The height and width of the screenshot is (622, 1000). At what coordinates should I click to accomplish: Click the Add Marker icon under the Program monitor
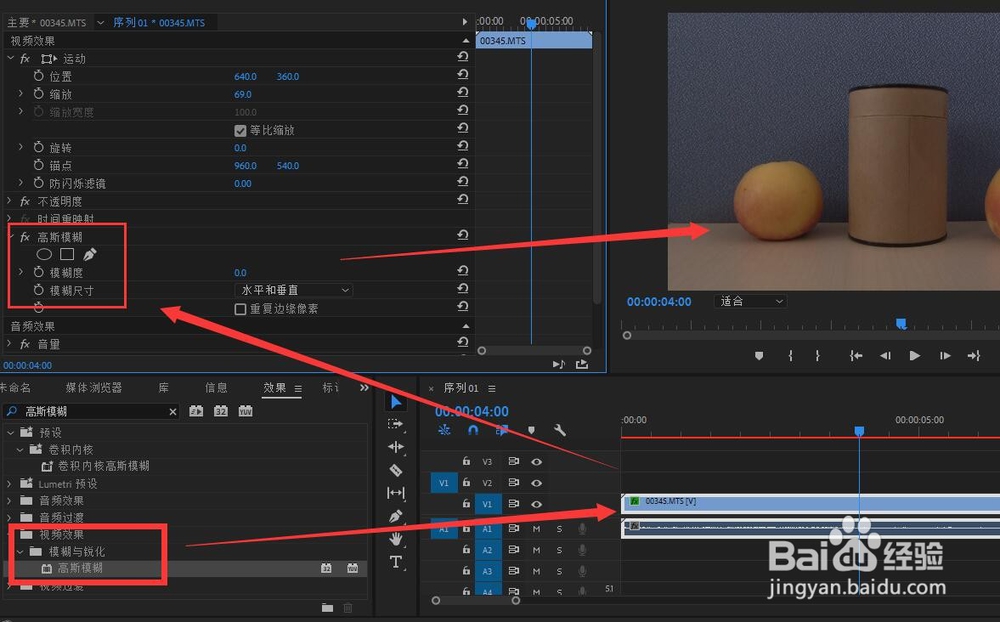(x=760, y=355)
